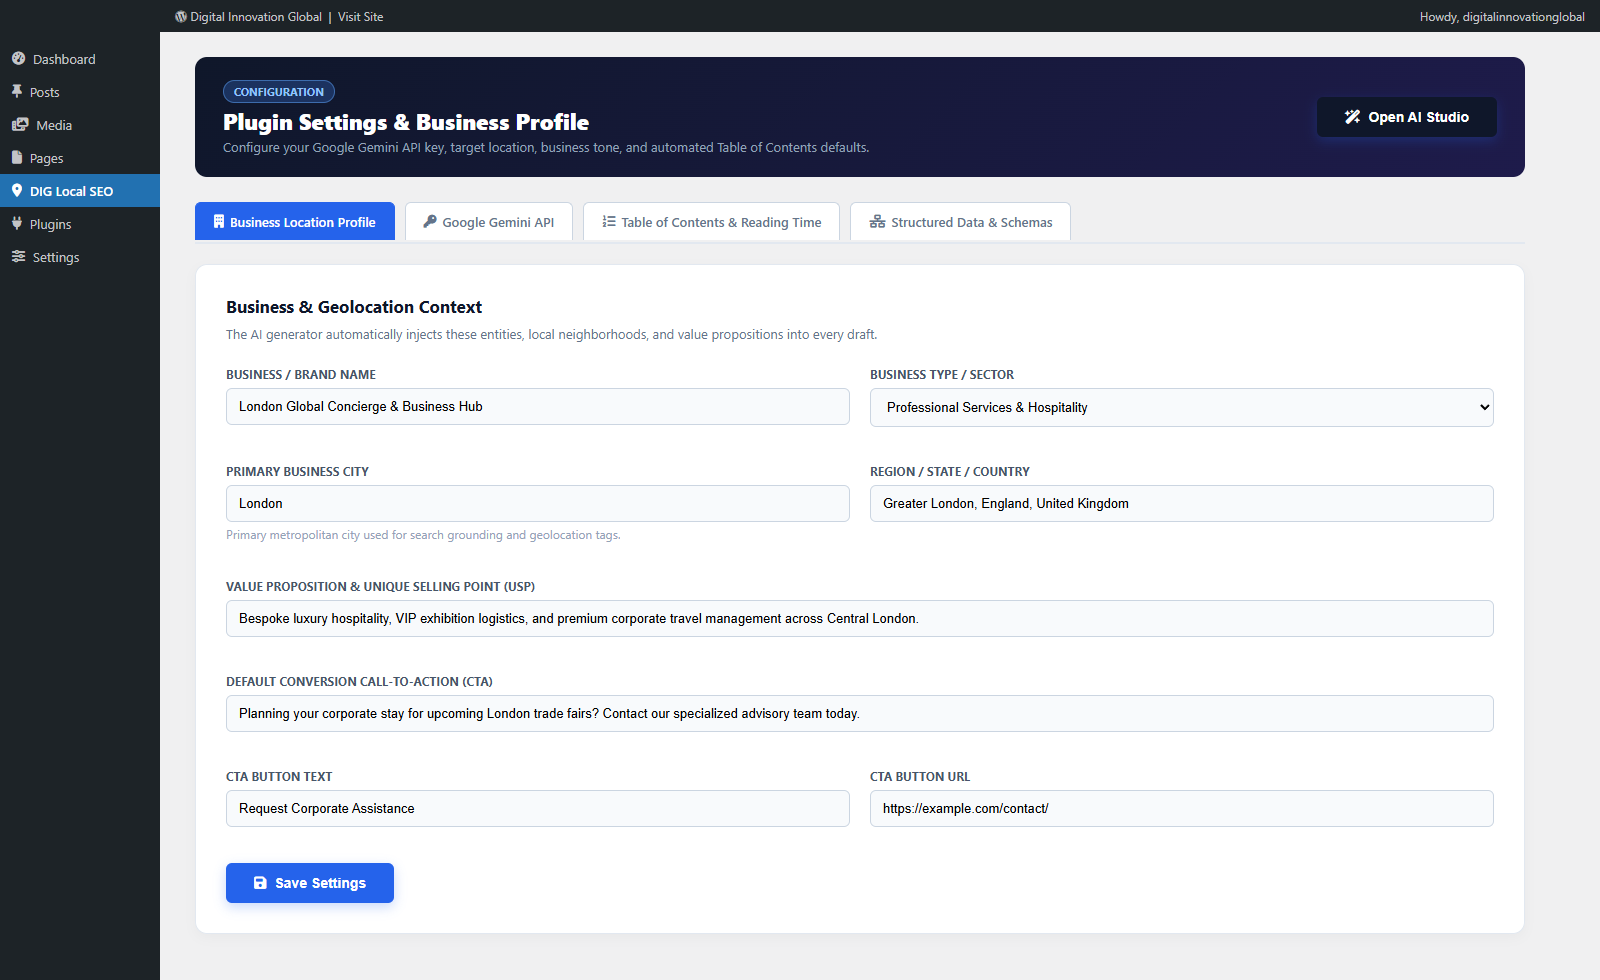Open the Howdy, digitalinnovationglobal account menu

pos(1502,17)
